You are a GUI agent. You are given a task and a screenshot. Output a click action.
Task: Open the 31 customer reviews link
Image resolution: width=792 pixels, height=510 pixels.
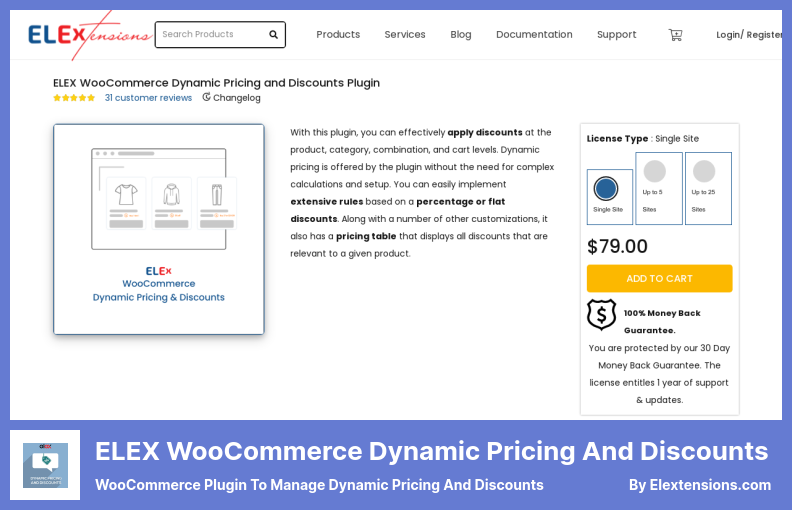[x=148, y=98]
